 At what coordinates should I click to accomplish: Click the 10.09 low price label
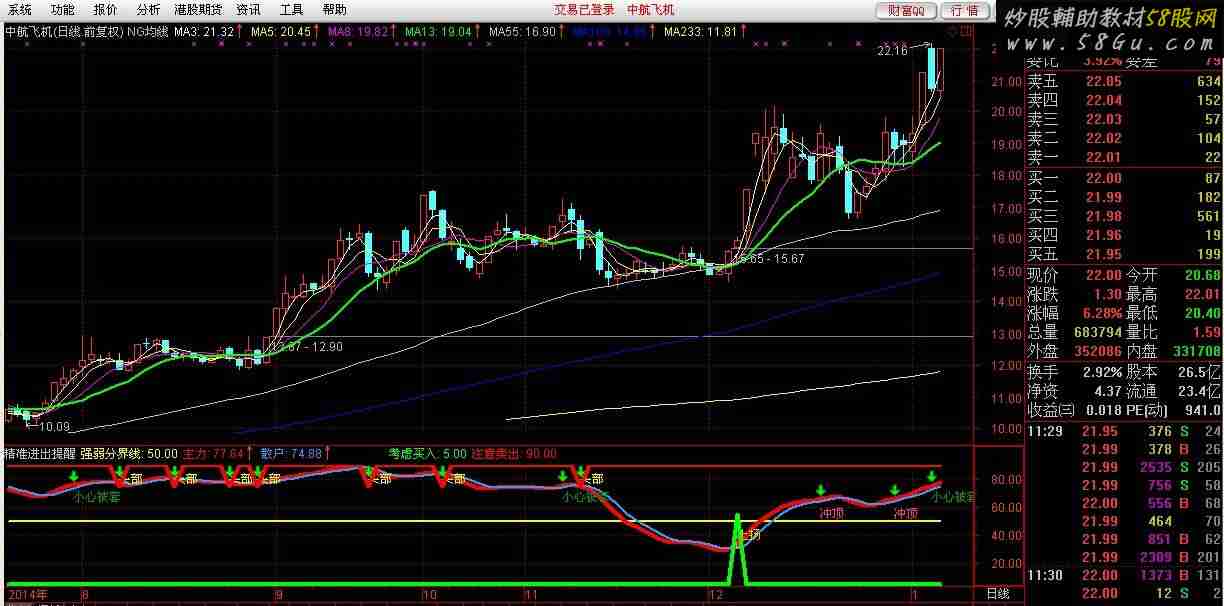pyautogui.click(x=55, y=427)
